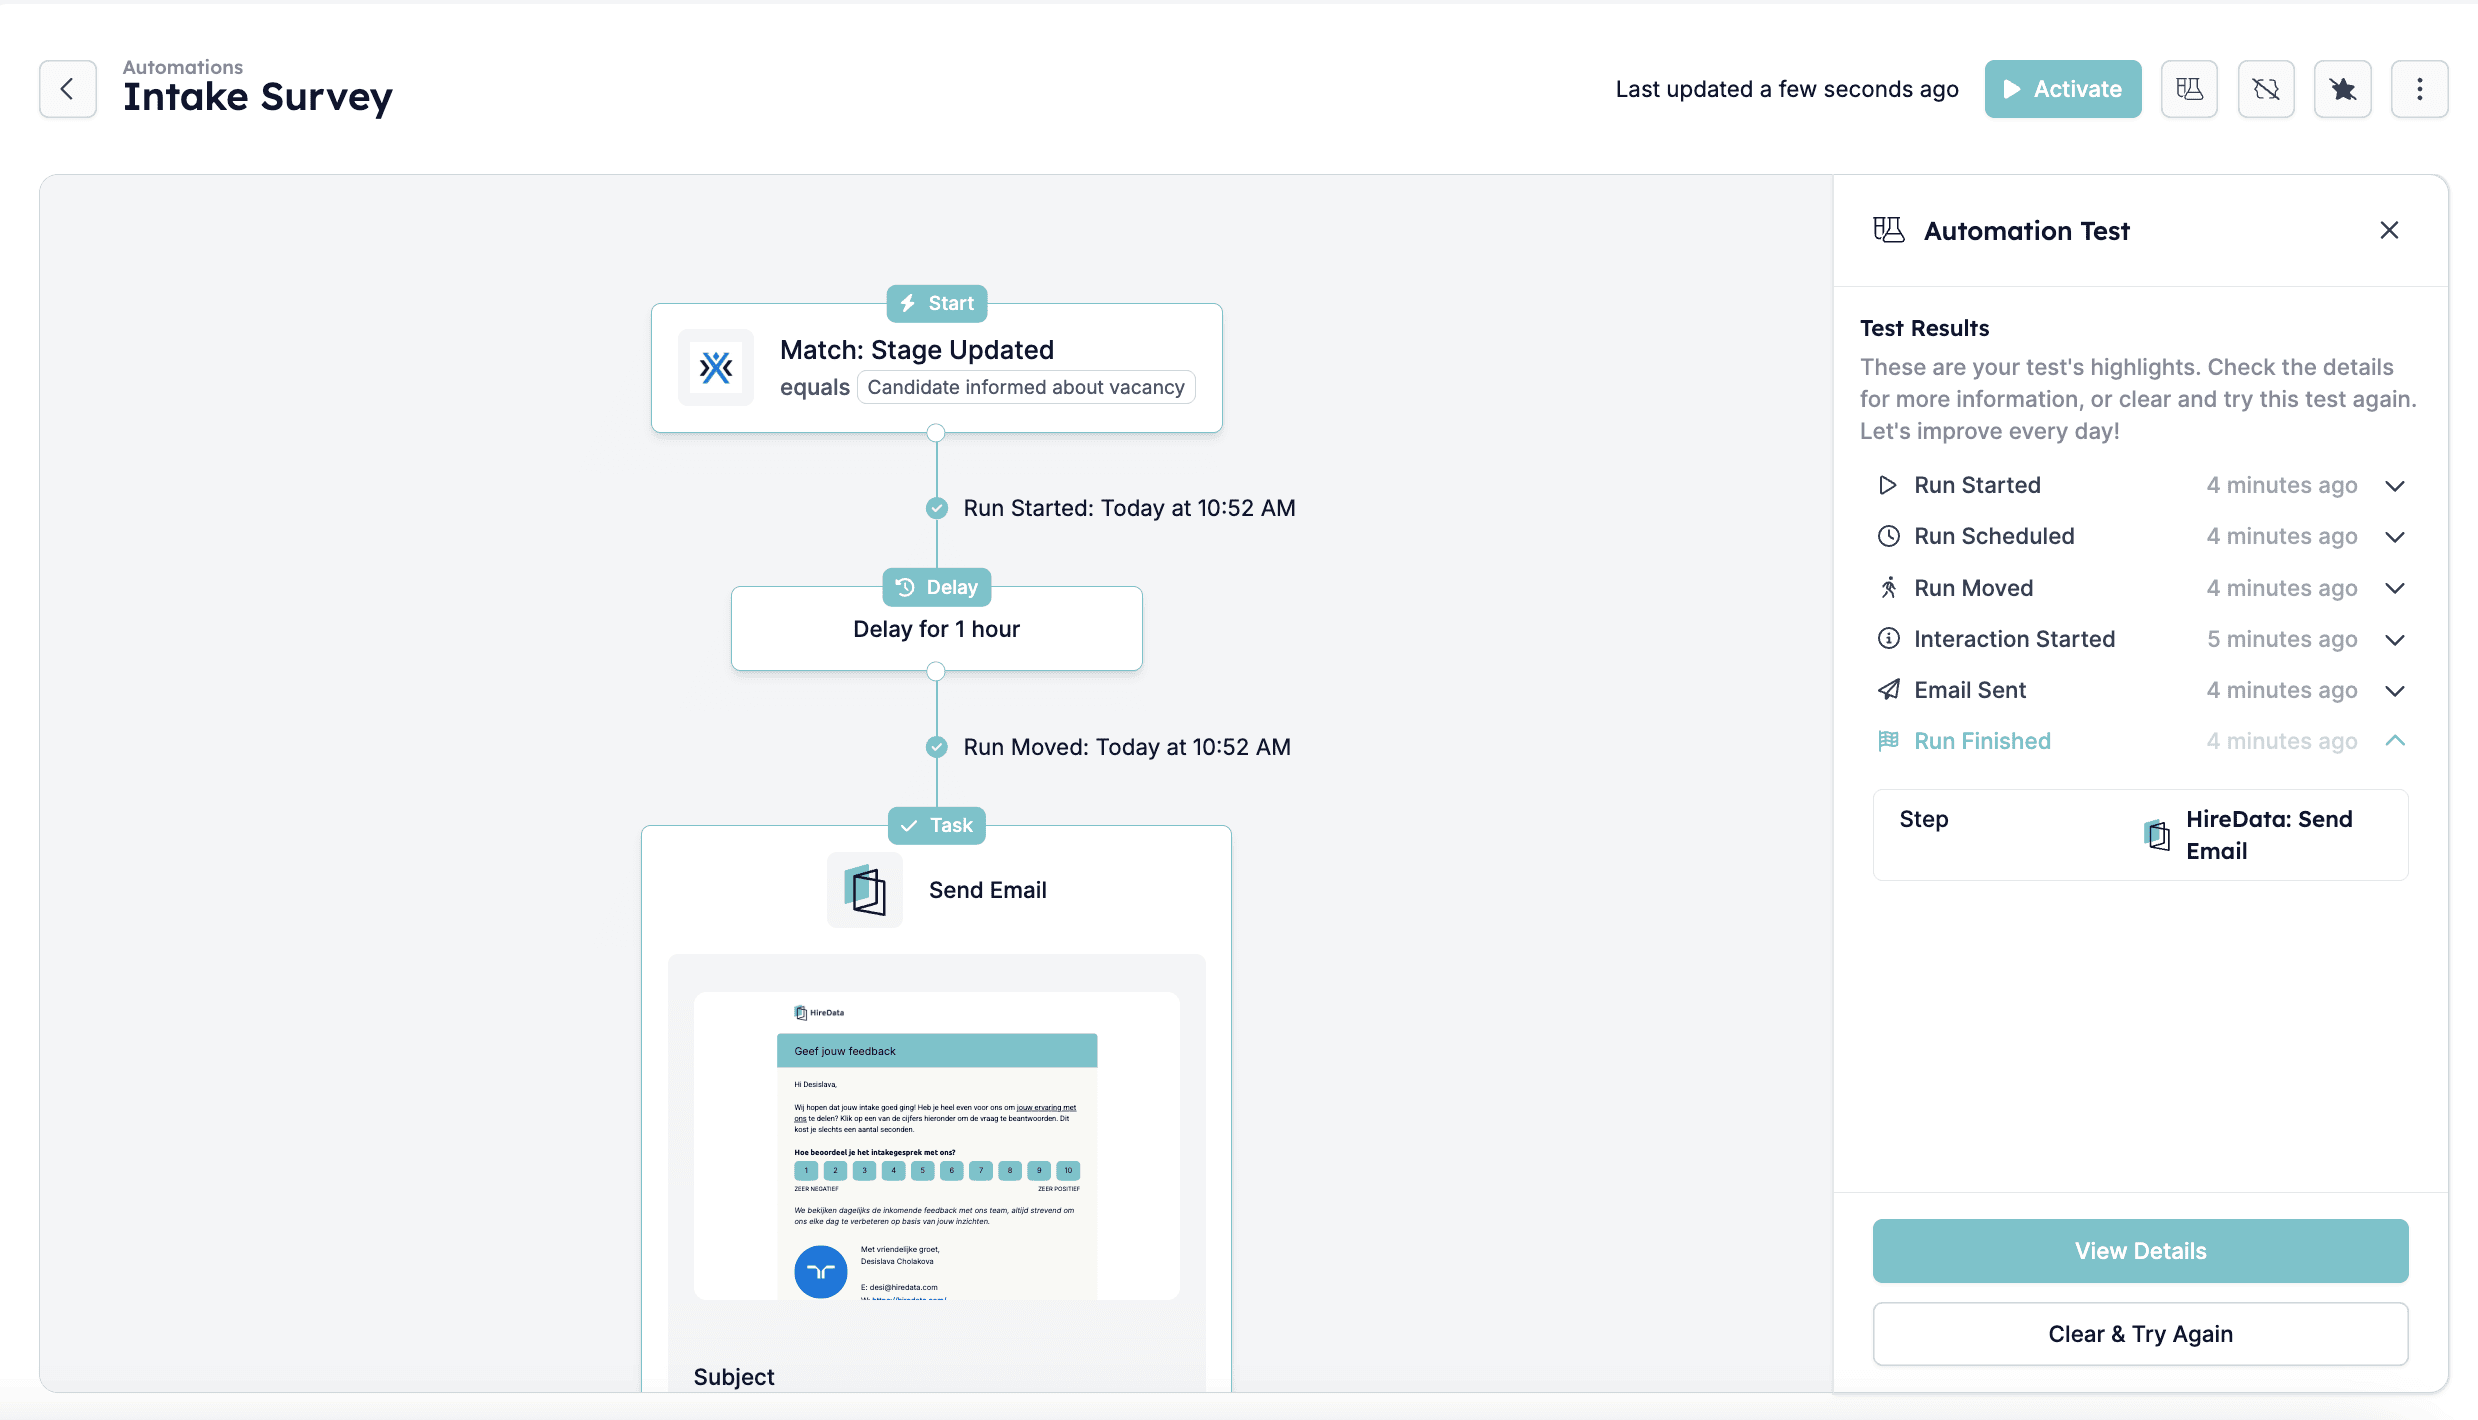The width and height of the screenshot is (2478, 1420).
Task: Select the 'Candidate informed about vacancy' value chip
Action: 1026,388
